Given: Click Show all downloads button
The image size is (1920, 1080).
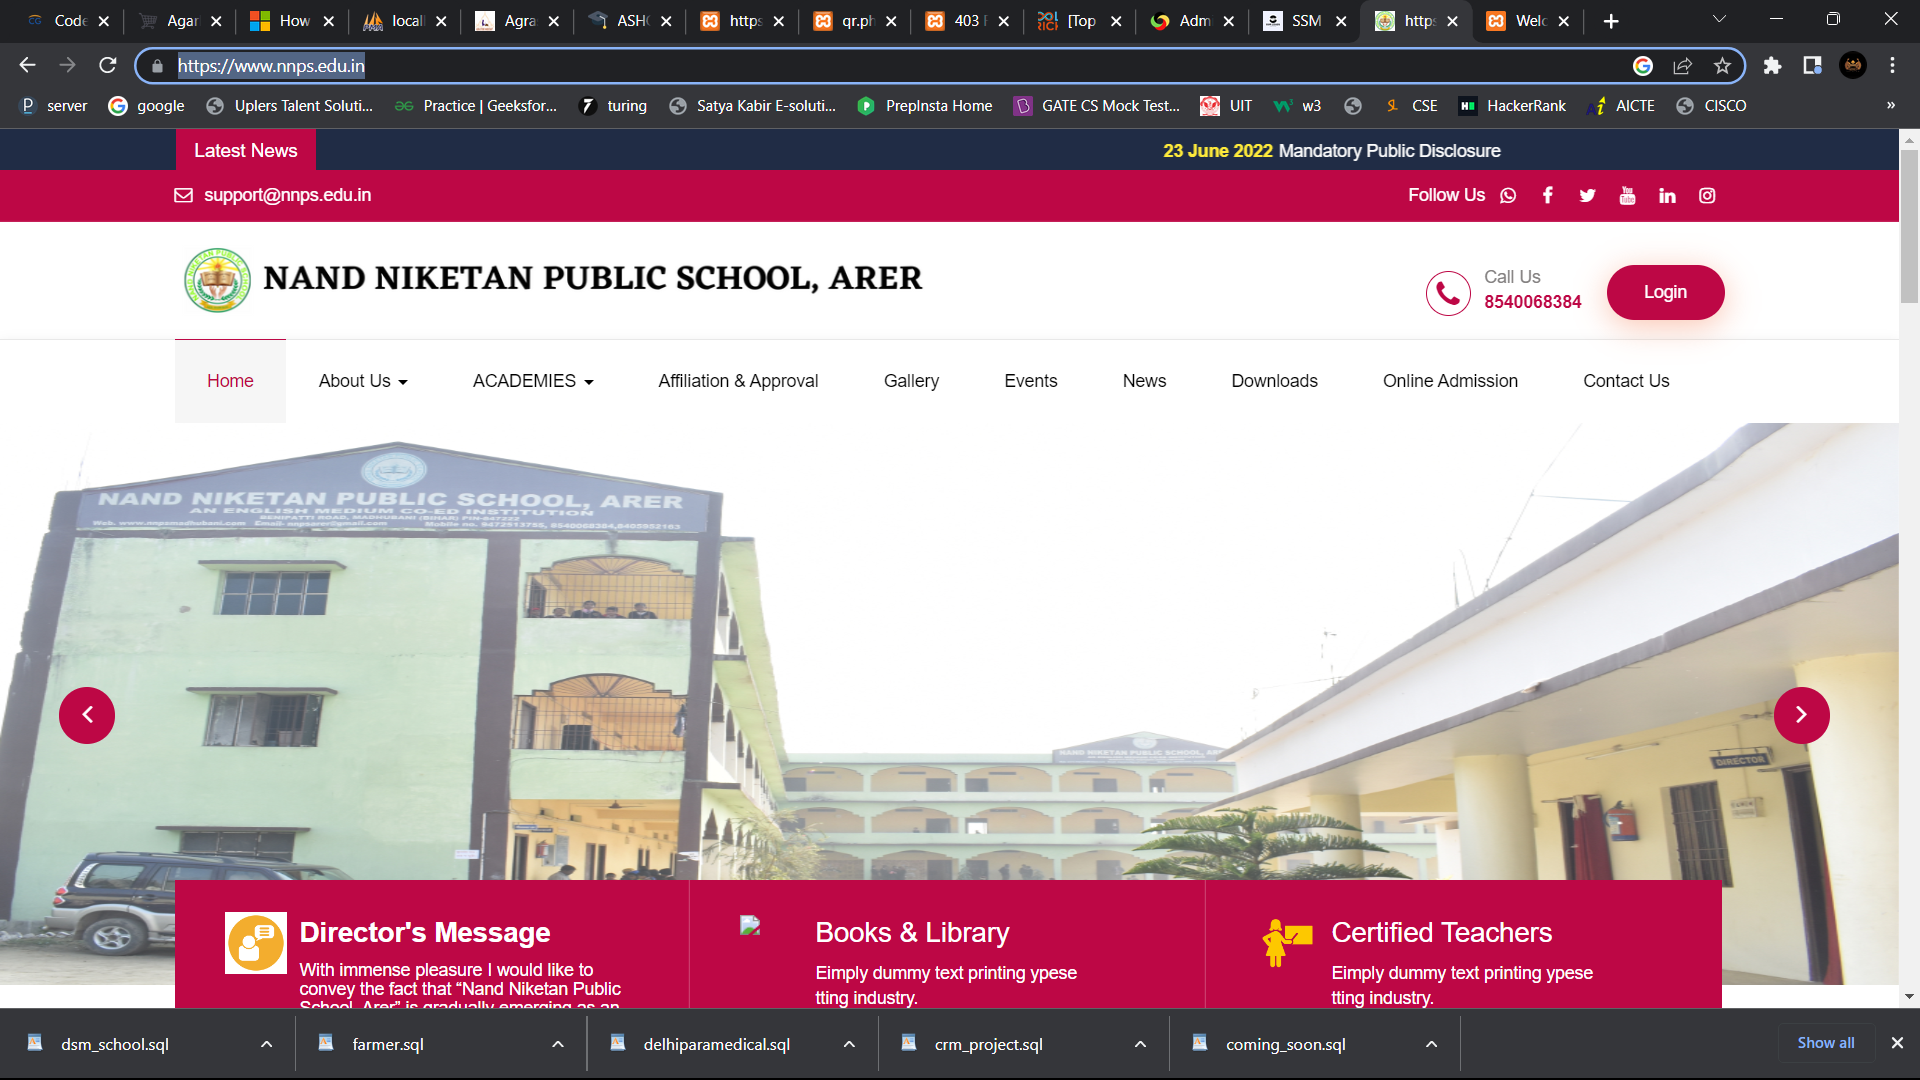Looking at the screenshot, I should pos(1825,1043).
